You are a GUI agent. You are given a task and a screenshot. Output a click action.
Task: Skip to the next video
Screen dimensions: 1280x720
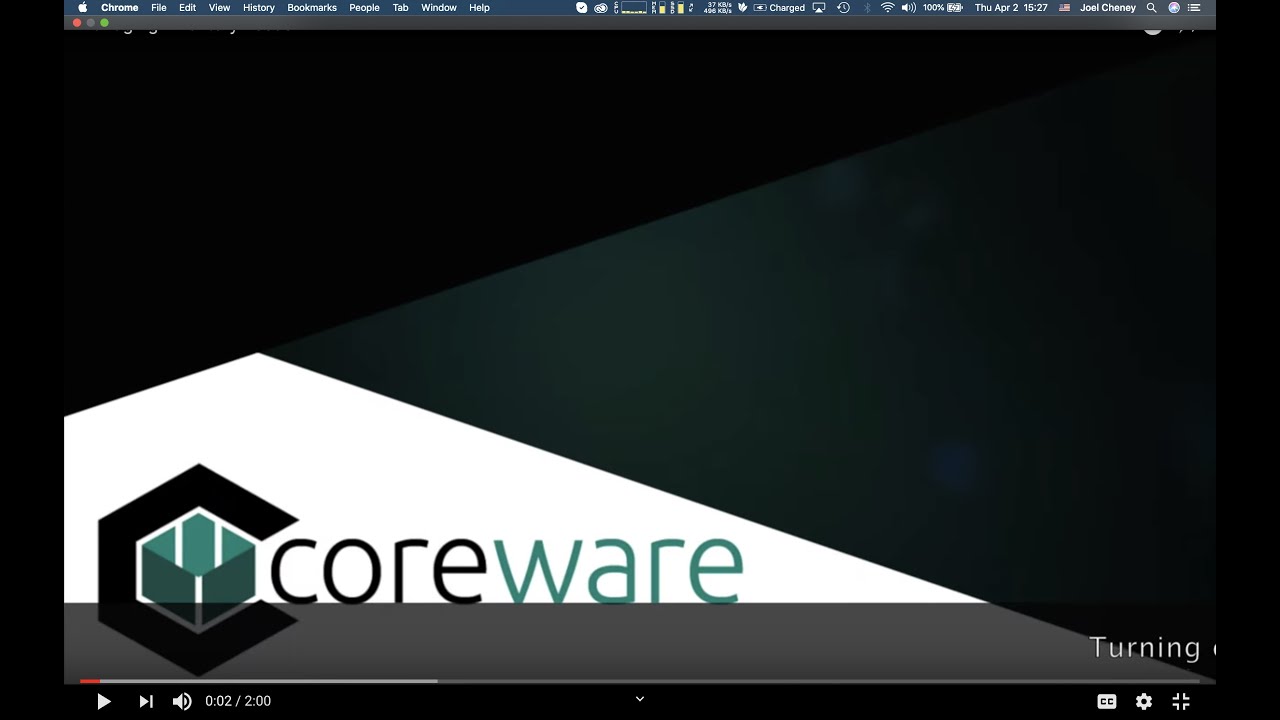(x=146, y=702)
